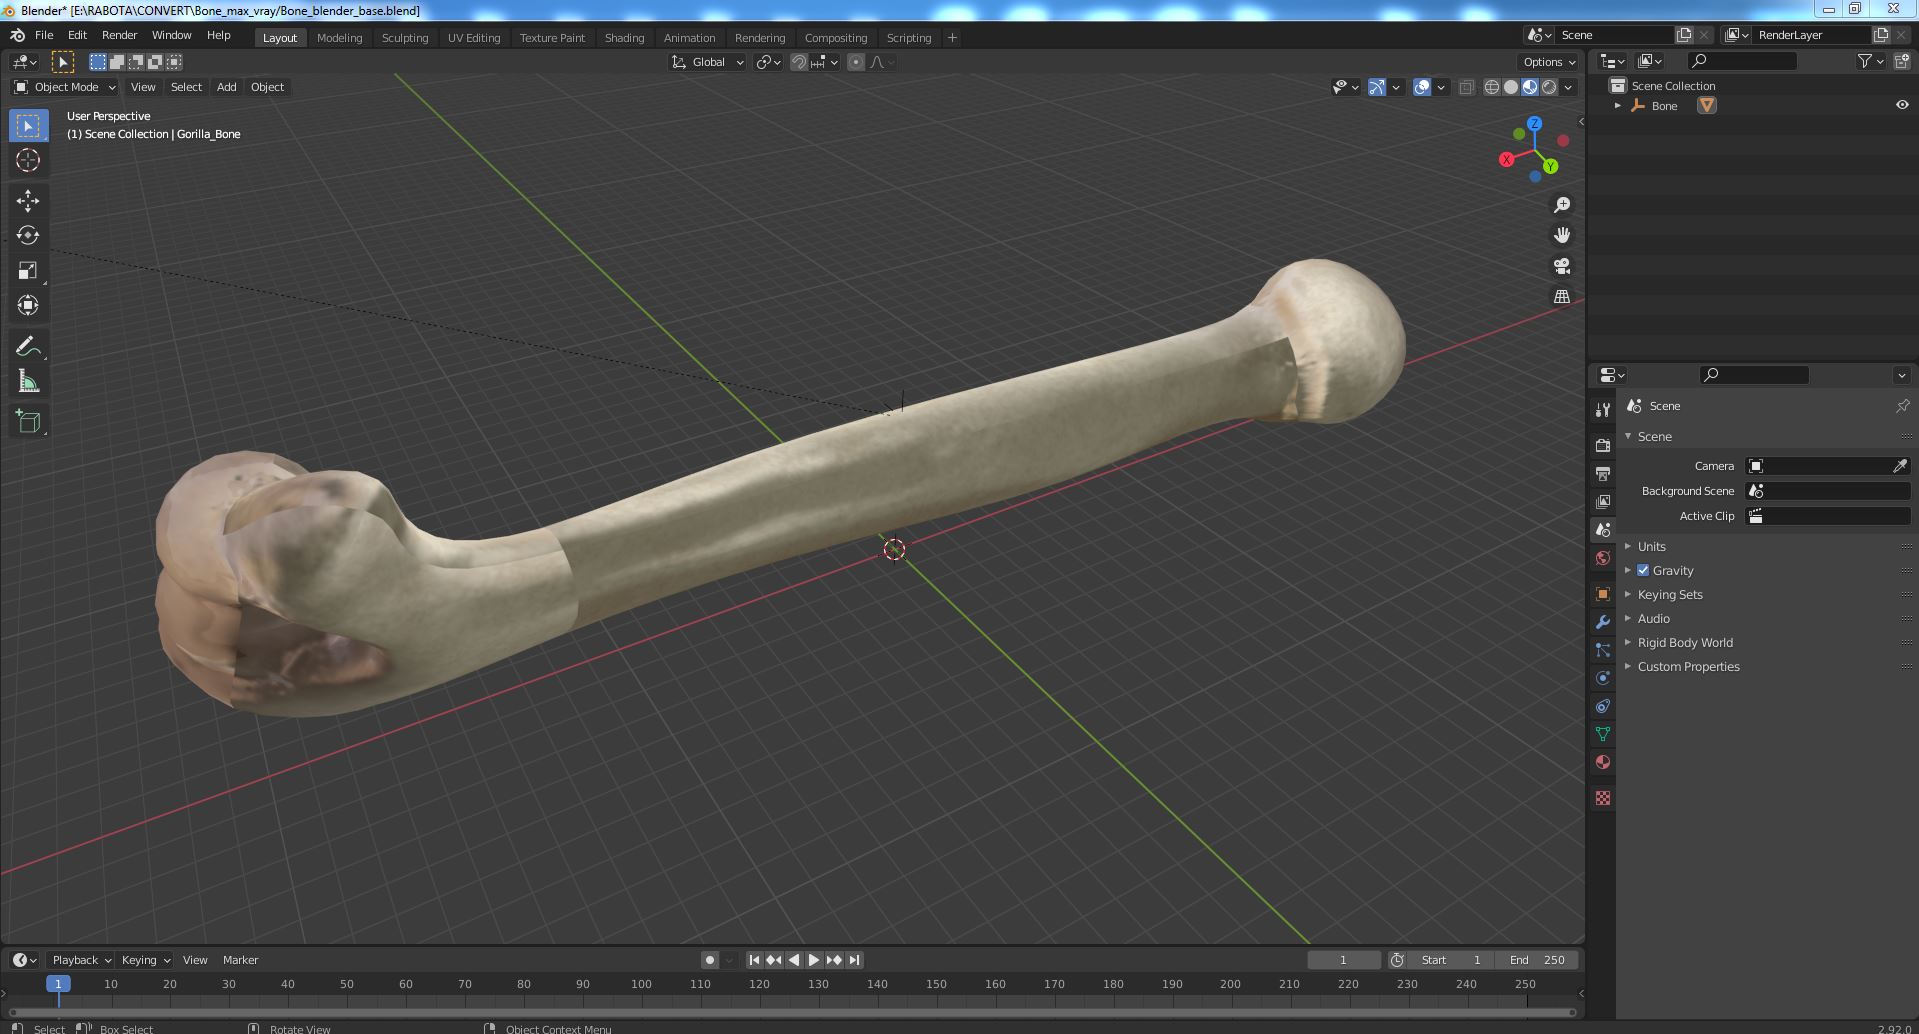Screen dimensions: 1919x1034
Task: Jump to the last frame
Action: 854,960
